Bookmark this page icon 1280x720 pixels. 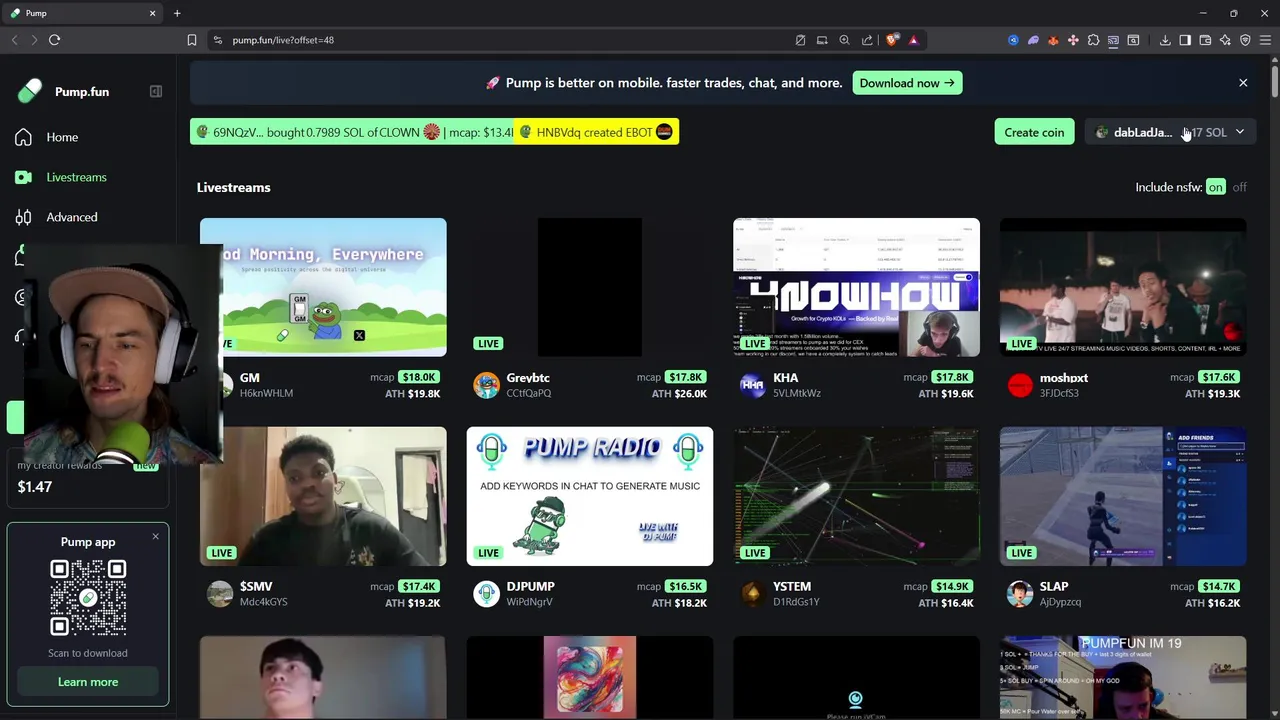coord(192,40)
